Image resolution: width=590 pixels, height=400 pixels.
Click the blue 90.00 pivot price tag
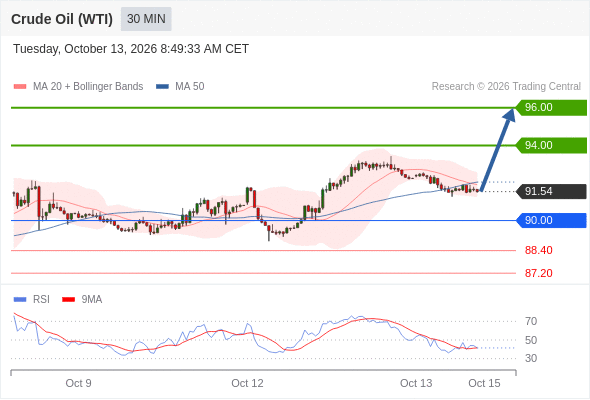(x=551, y=221)
